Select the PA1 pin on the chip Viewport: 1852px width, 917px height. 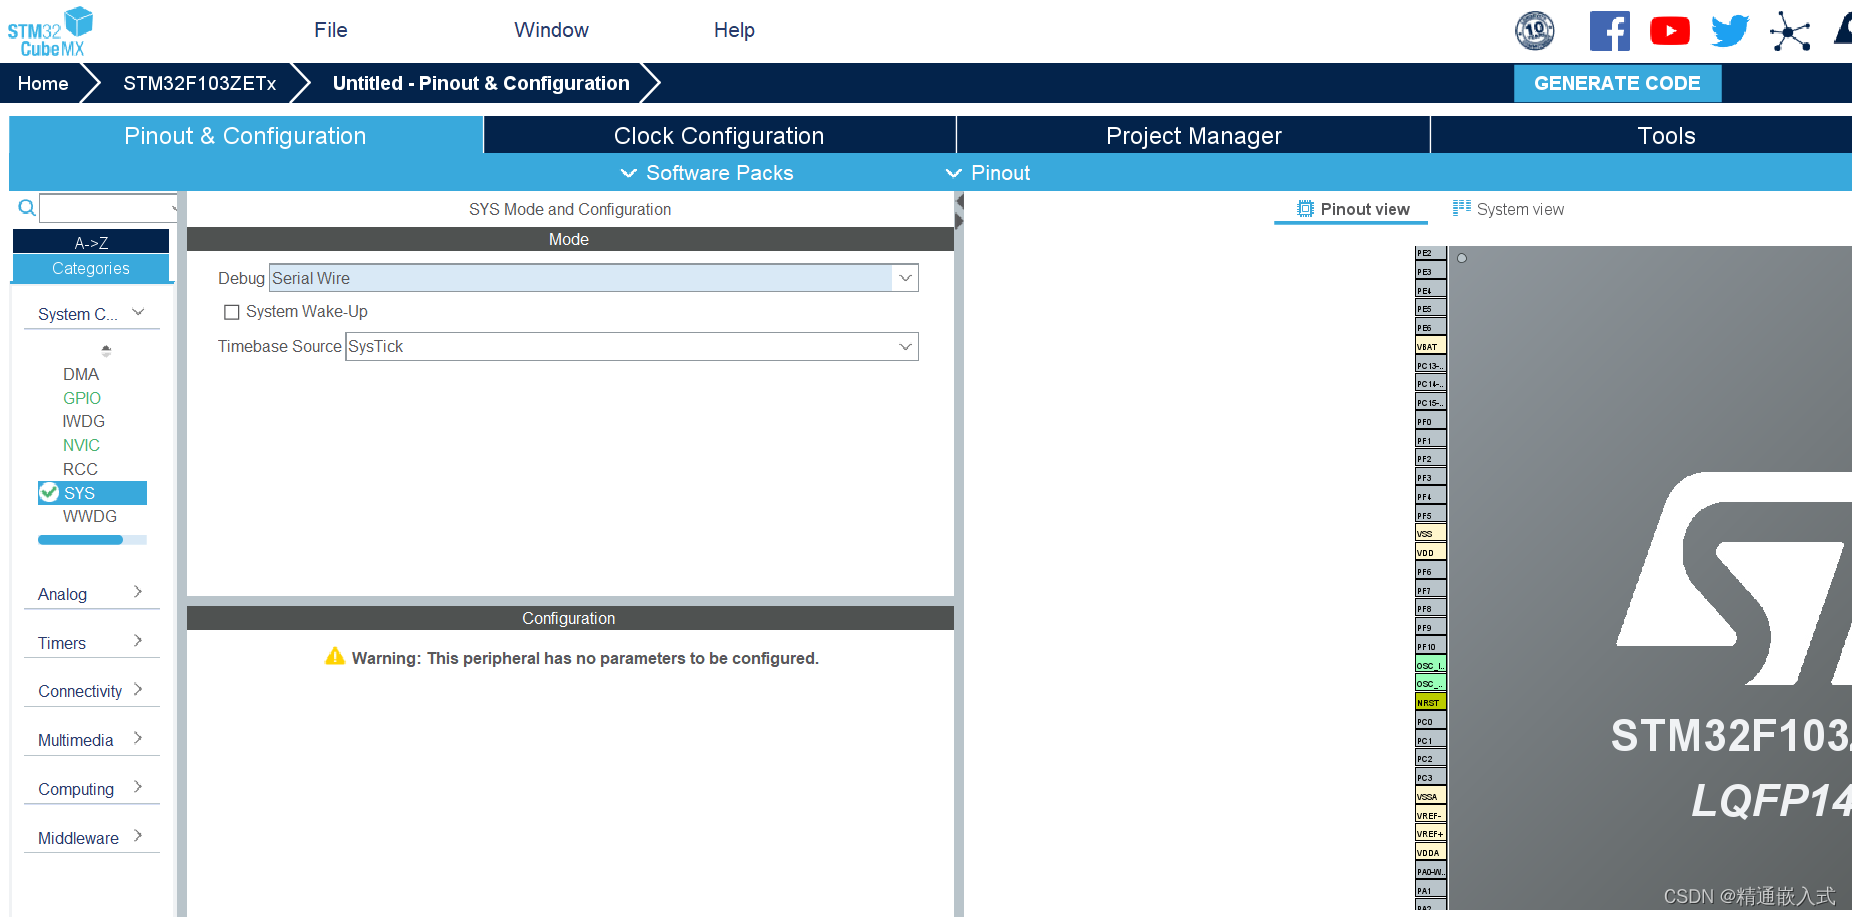tap(1430, 890)
